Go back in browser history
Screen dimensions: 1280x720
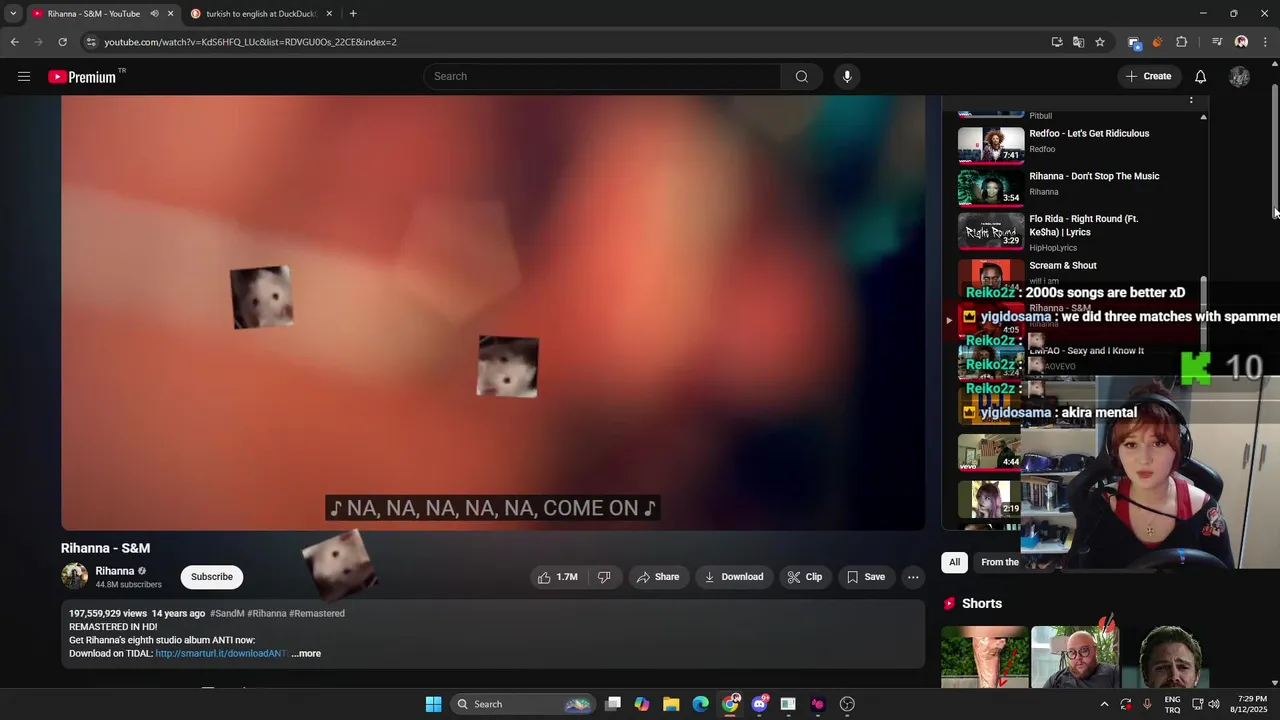(x=14, y=42)
